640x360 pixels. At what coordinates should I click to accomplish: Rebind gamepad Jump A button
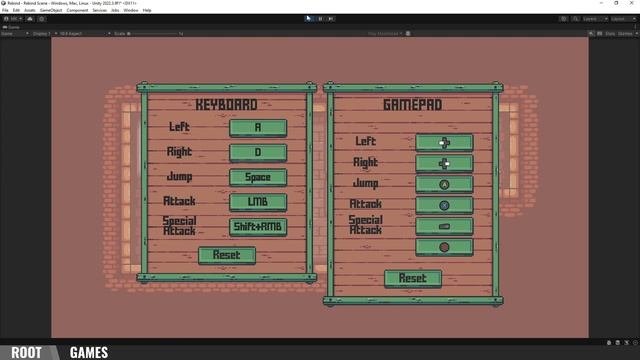click(x=444, y=184)
